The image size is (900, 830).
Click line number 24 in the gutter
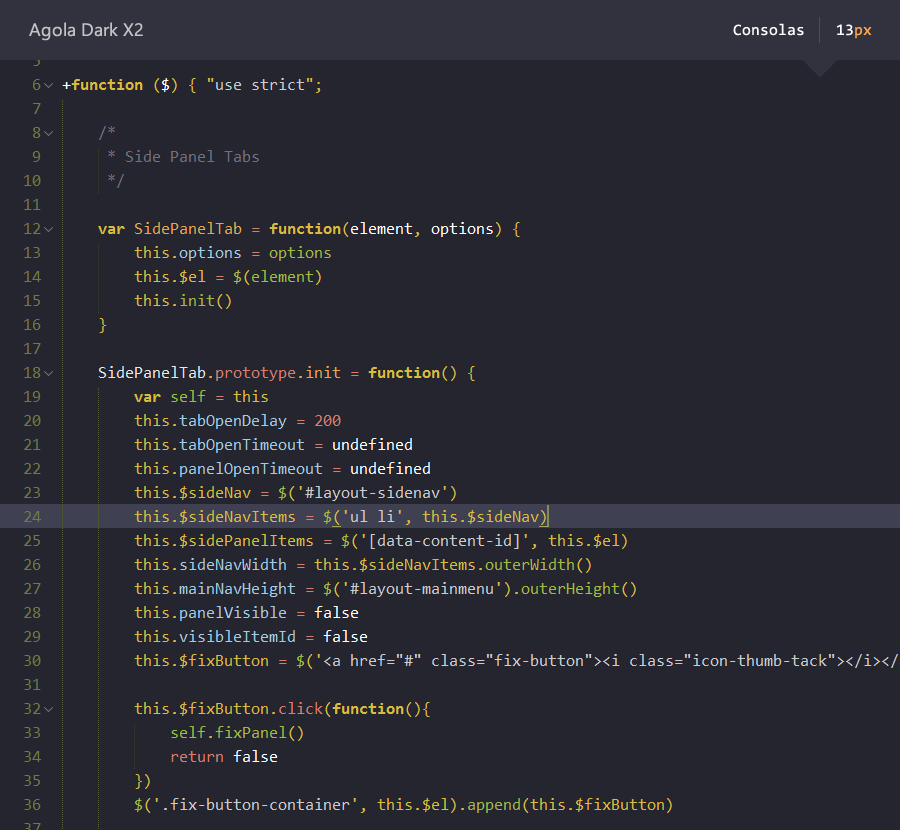32,517
